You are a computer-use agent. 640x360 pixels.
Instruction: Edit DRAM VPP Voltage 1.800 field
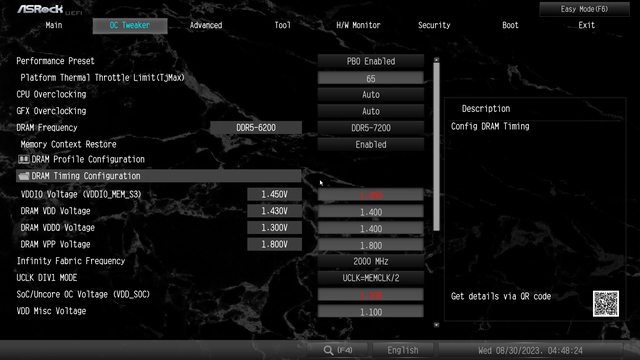pyautogui.click(x=371, y=245)
